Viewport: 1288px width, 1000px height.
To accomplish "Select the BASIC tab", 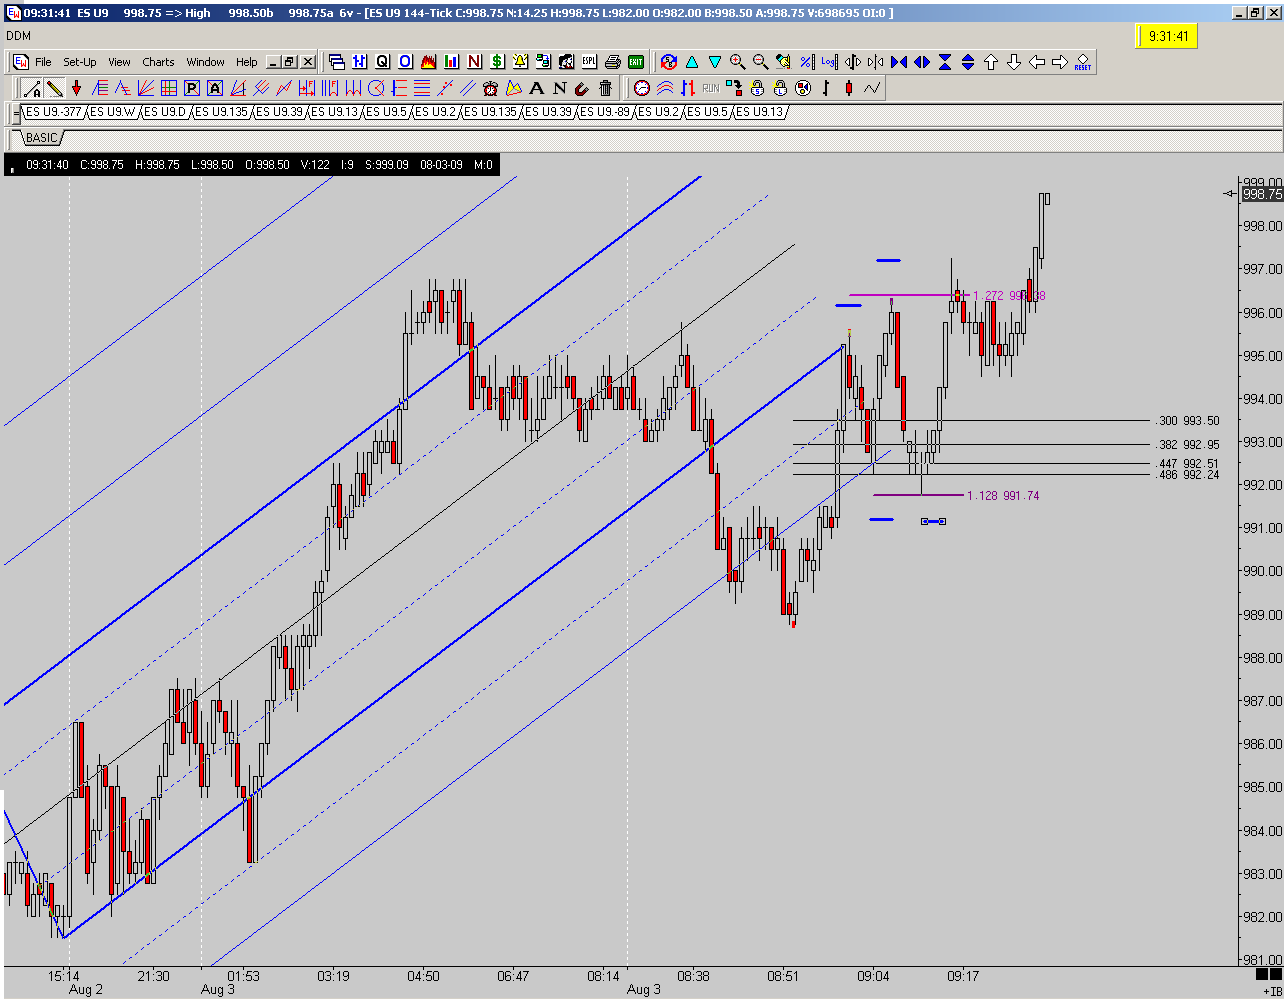I will click(x=41, y=138).
